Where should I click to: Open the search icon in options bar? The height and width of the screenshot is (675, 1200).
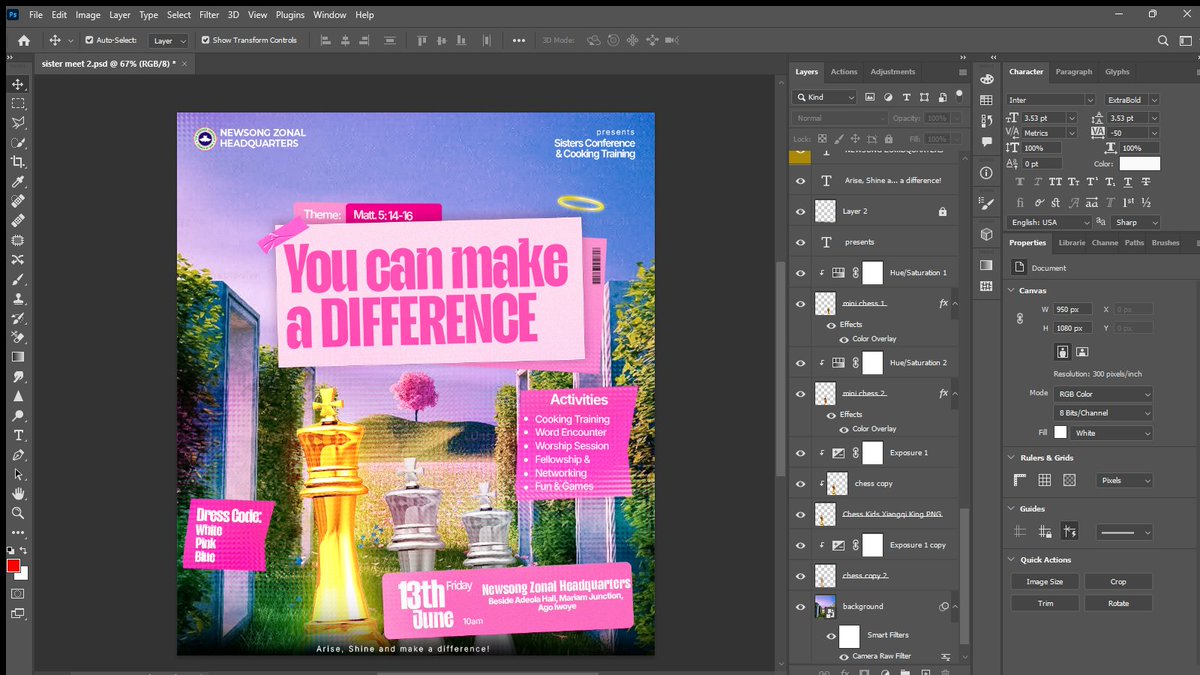[1163, 41]
